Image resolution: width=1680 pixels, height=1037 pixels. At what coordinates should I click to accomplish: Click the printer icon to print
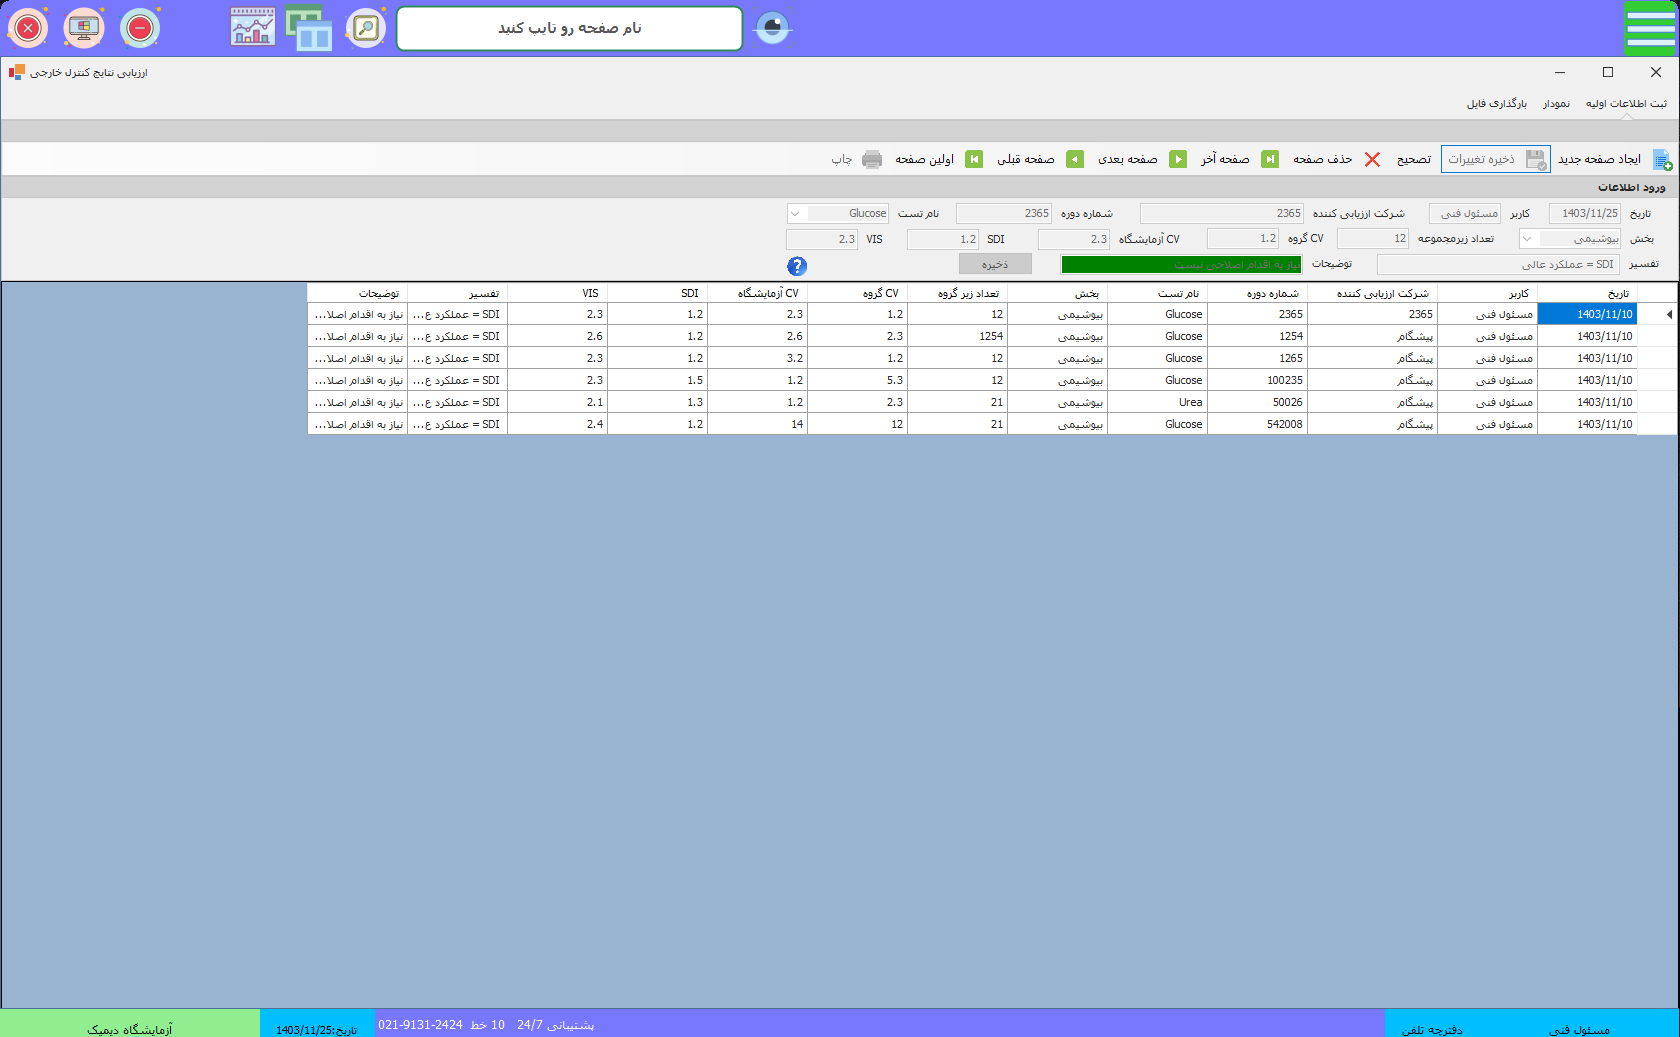pos(872,160)
